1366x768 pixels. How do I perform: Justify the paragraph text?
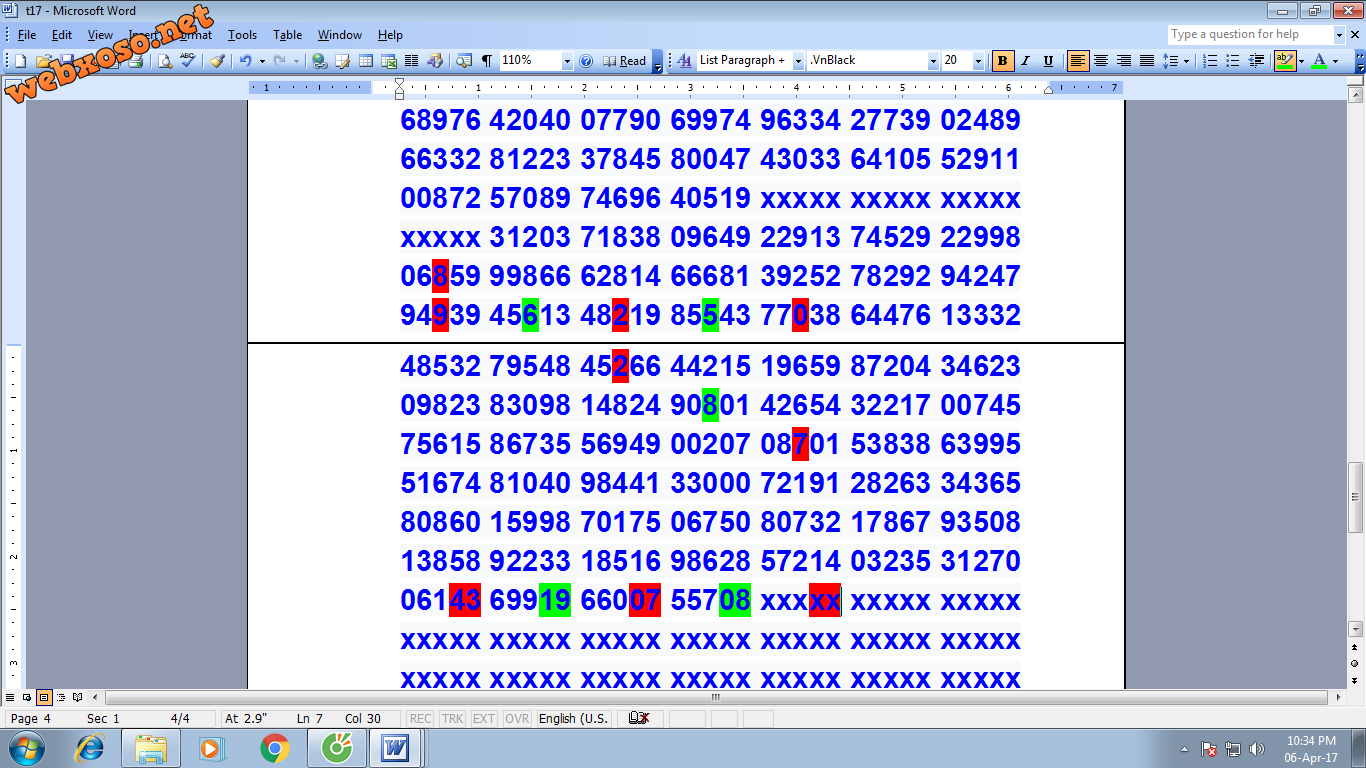point(1147,61)
